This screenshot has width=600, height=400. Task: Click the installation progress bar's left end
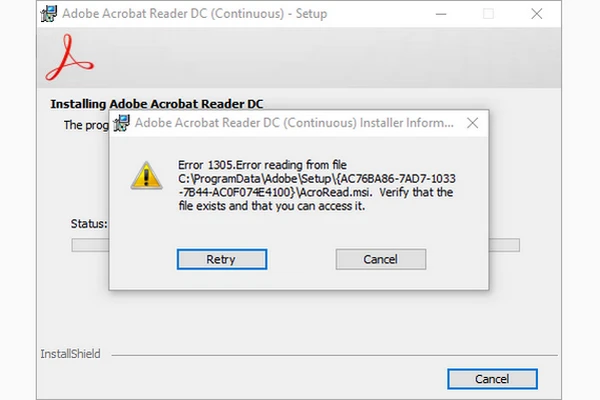pos(90,245)
